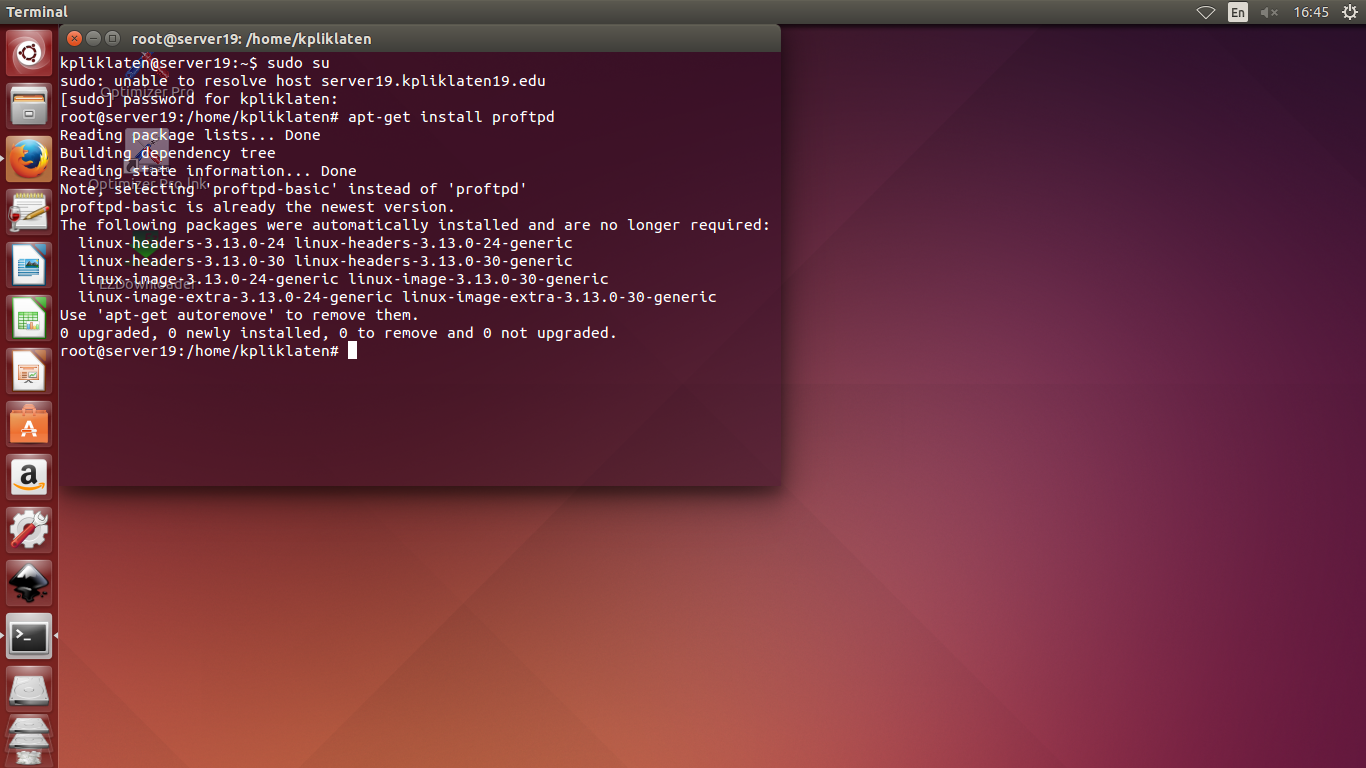Open the Ubuntu Dash home button
The image size is (1366, 768).
point(28,52)
